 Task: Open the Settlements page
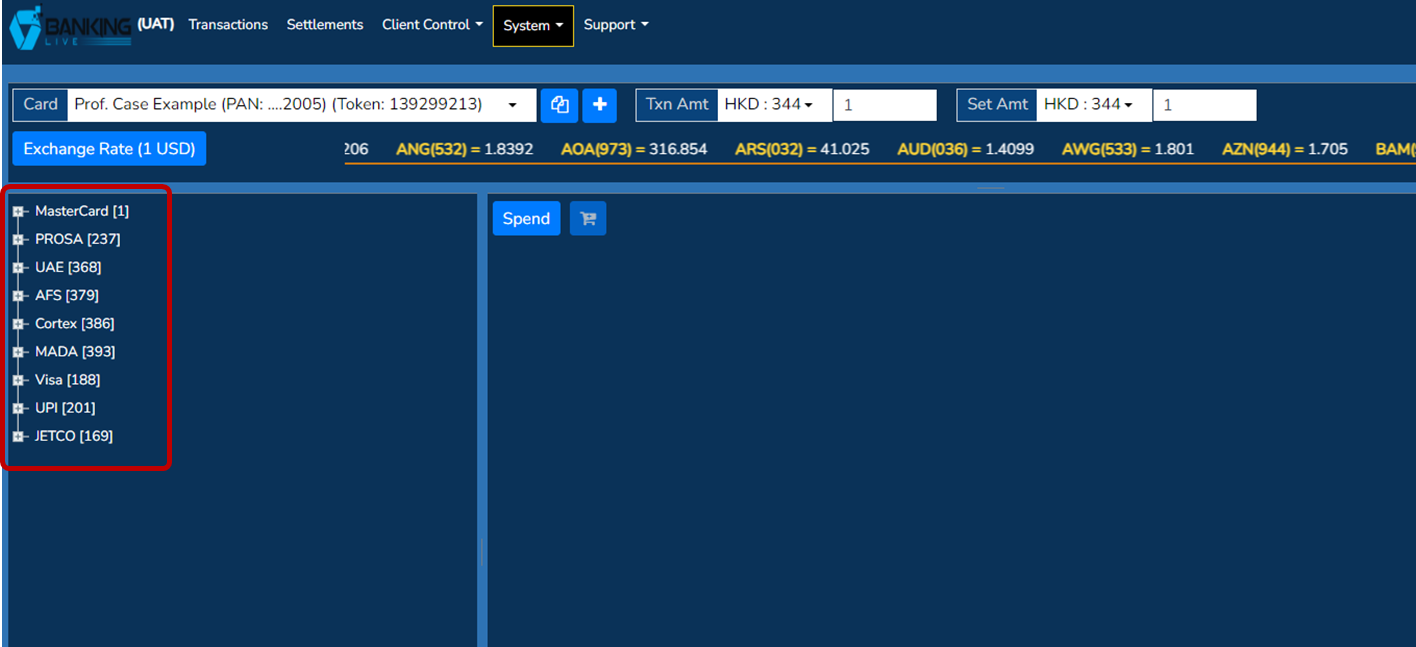(x=325, y=25)
